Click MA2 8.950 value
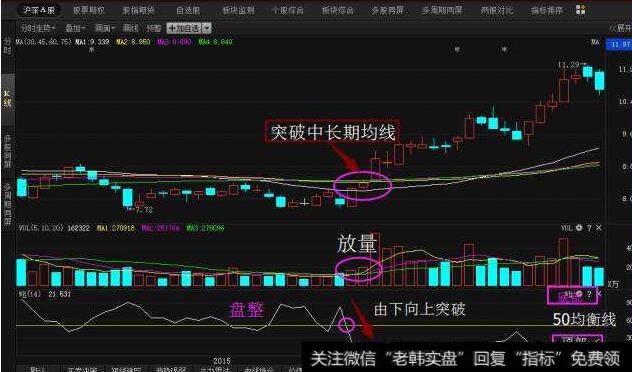Image resolution: width=632 pixels, height=372 pixels. pyautogui.click(x=133, y=42)
